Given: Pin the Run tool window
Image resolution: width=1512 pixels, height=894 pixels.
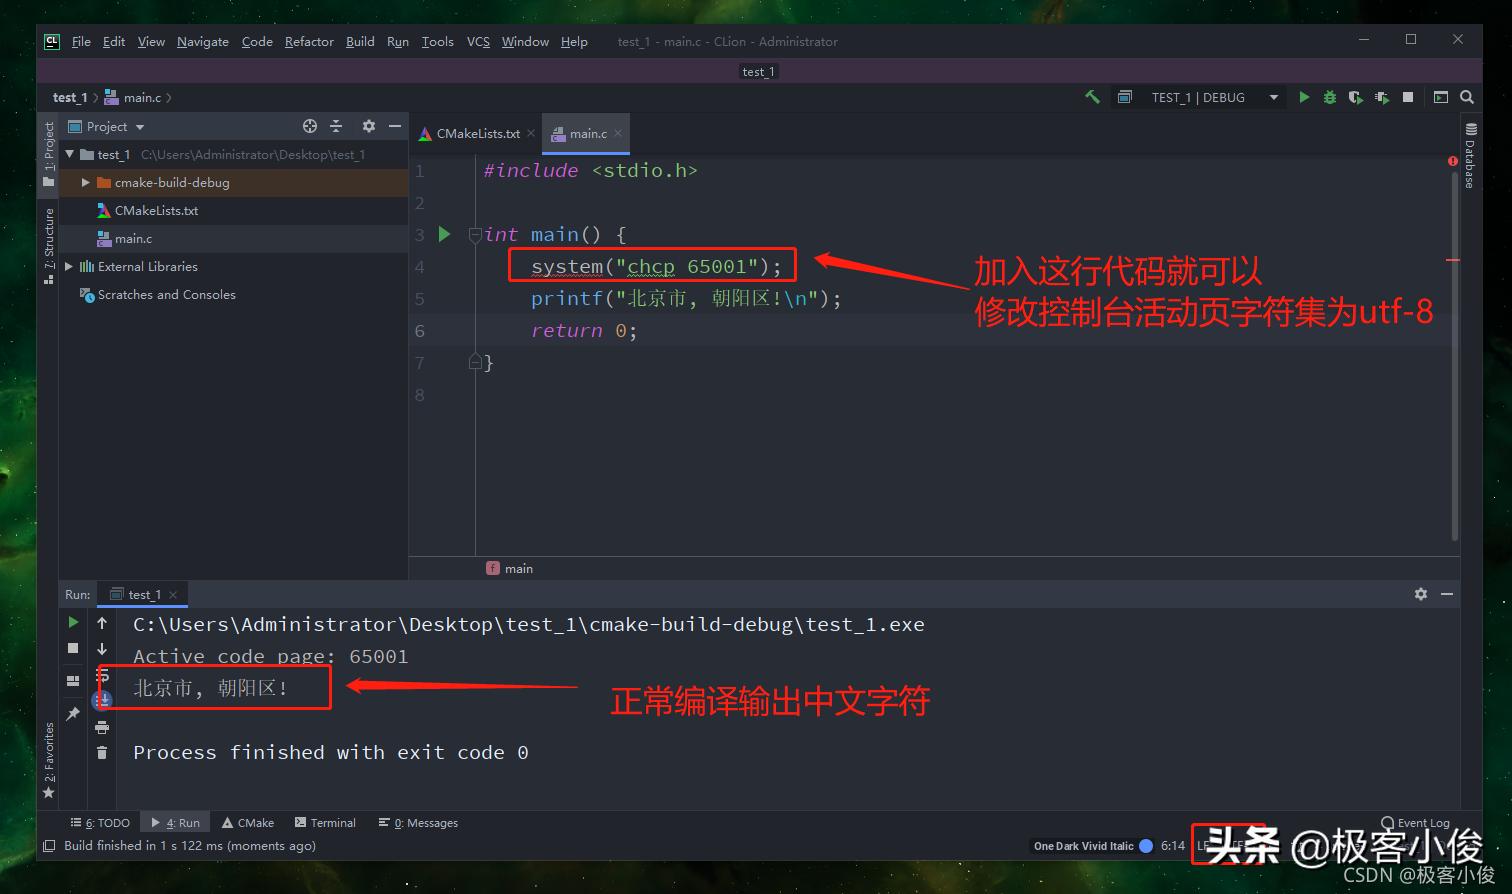Looking at the screenshot, I should (73, 714).
